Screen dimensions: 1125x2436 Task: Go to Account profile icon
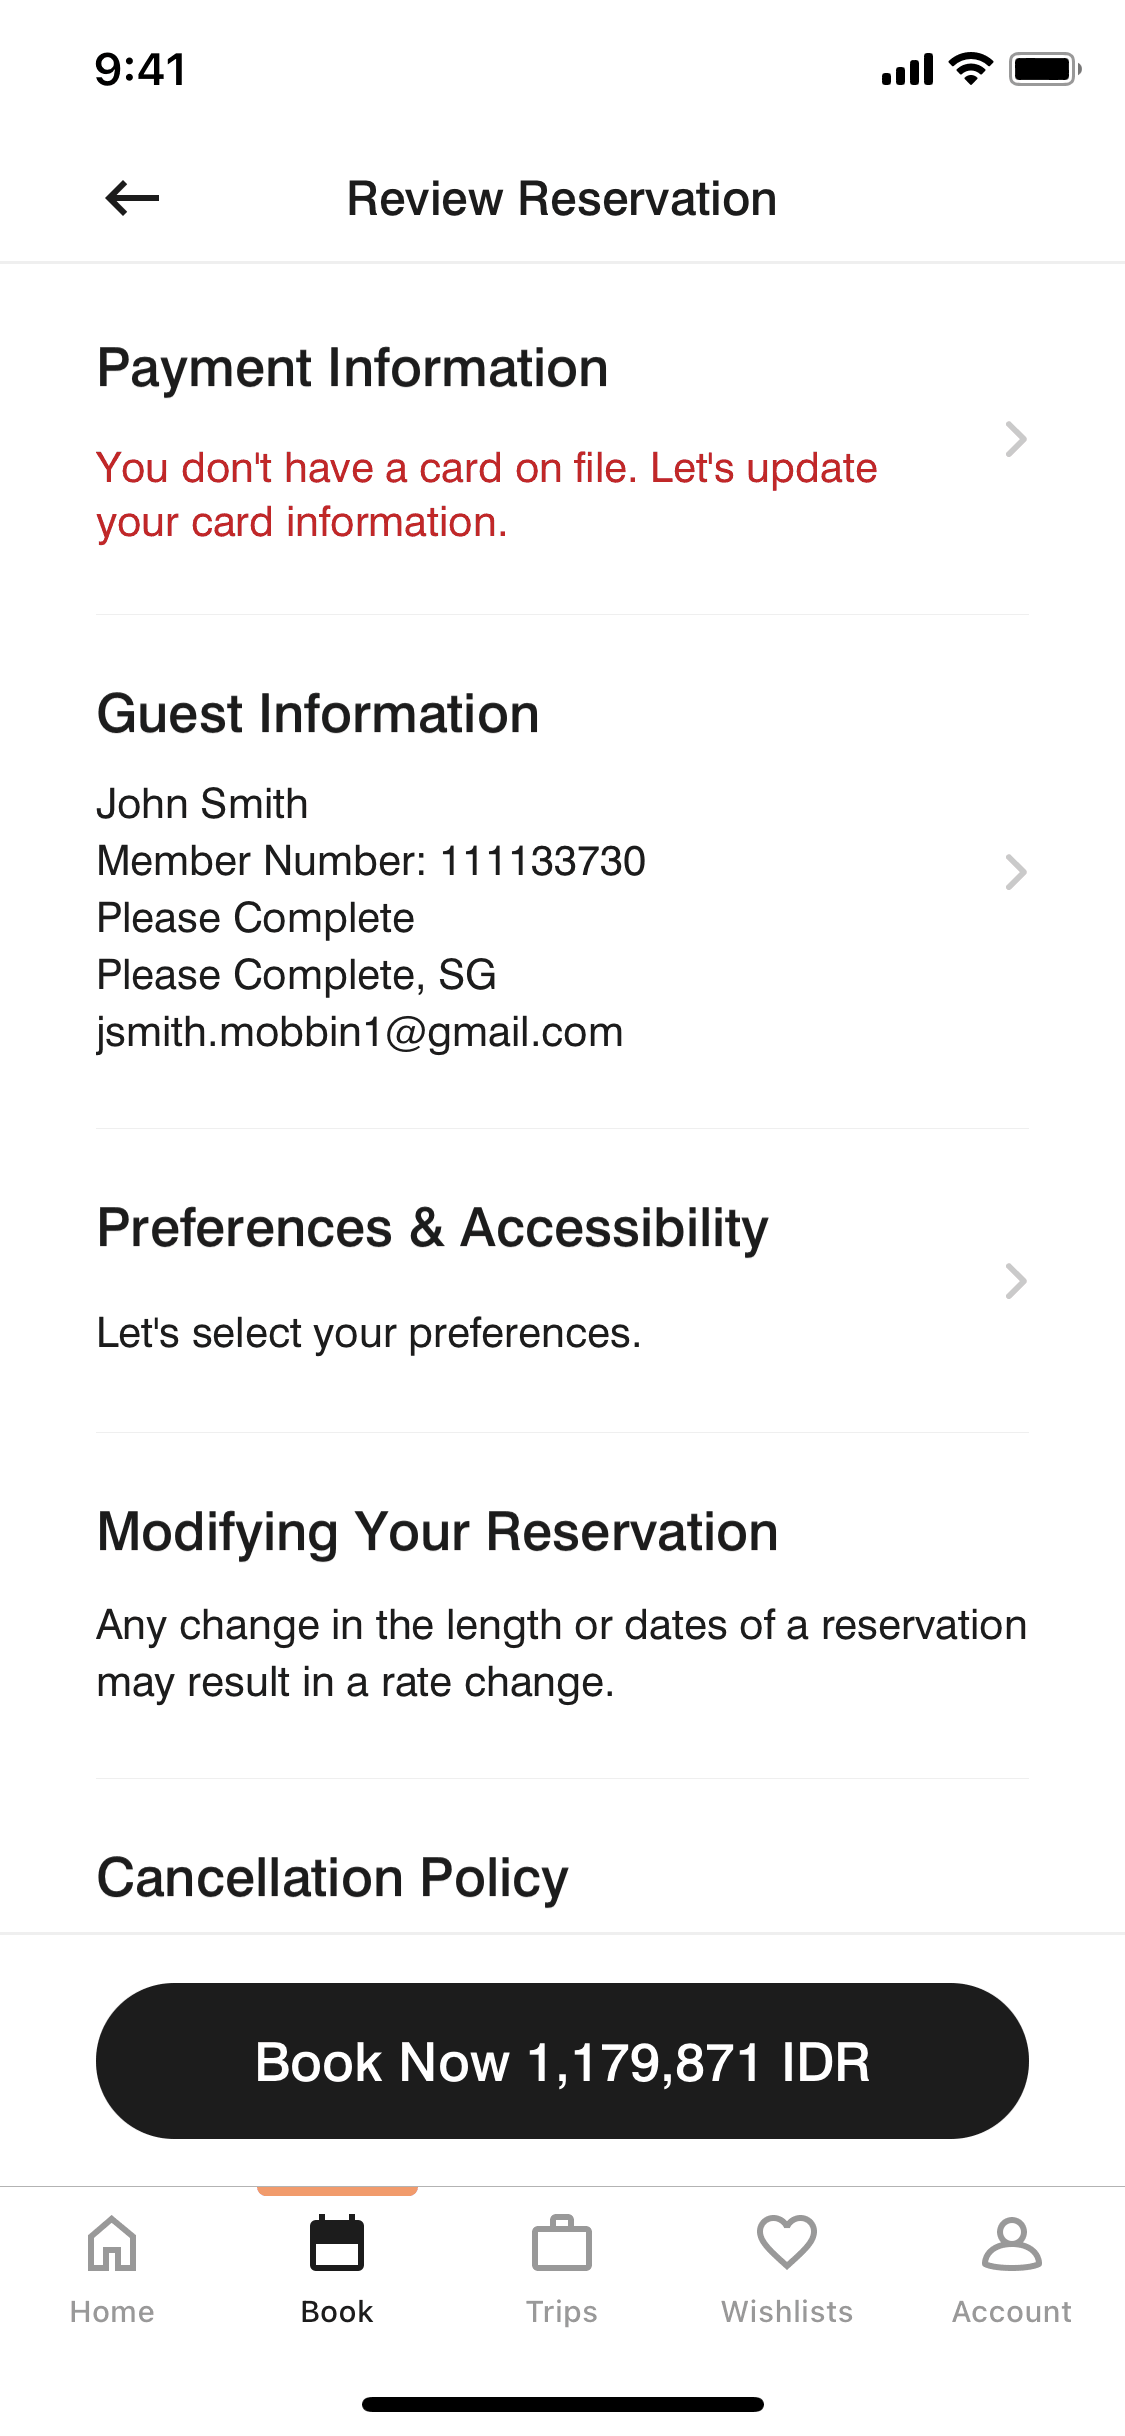coord(1012,2243)
